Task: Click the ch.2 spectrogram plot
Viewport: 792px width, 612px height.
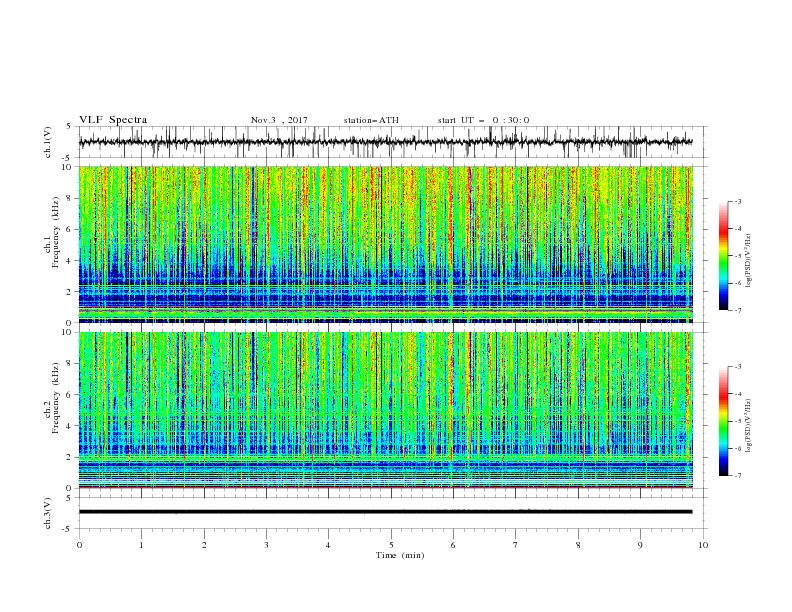Action: pyautogui.click(x=386, y=410)
